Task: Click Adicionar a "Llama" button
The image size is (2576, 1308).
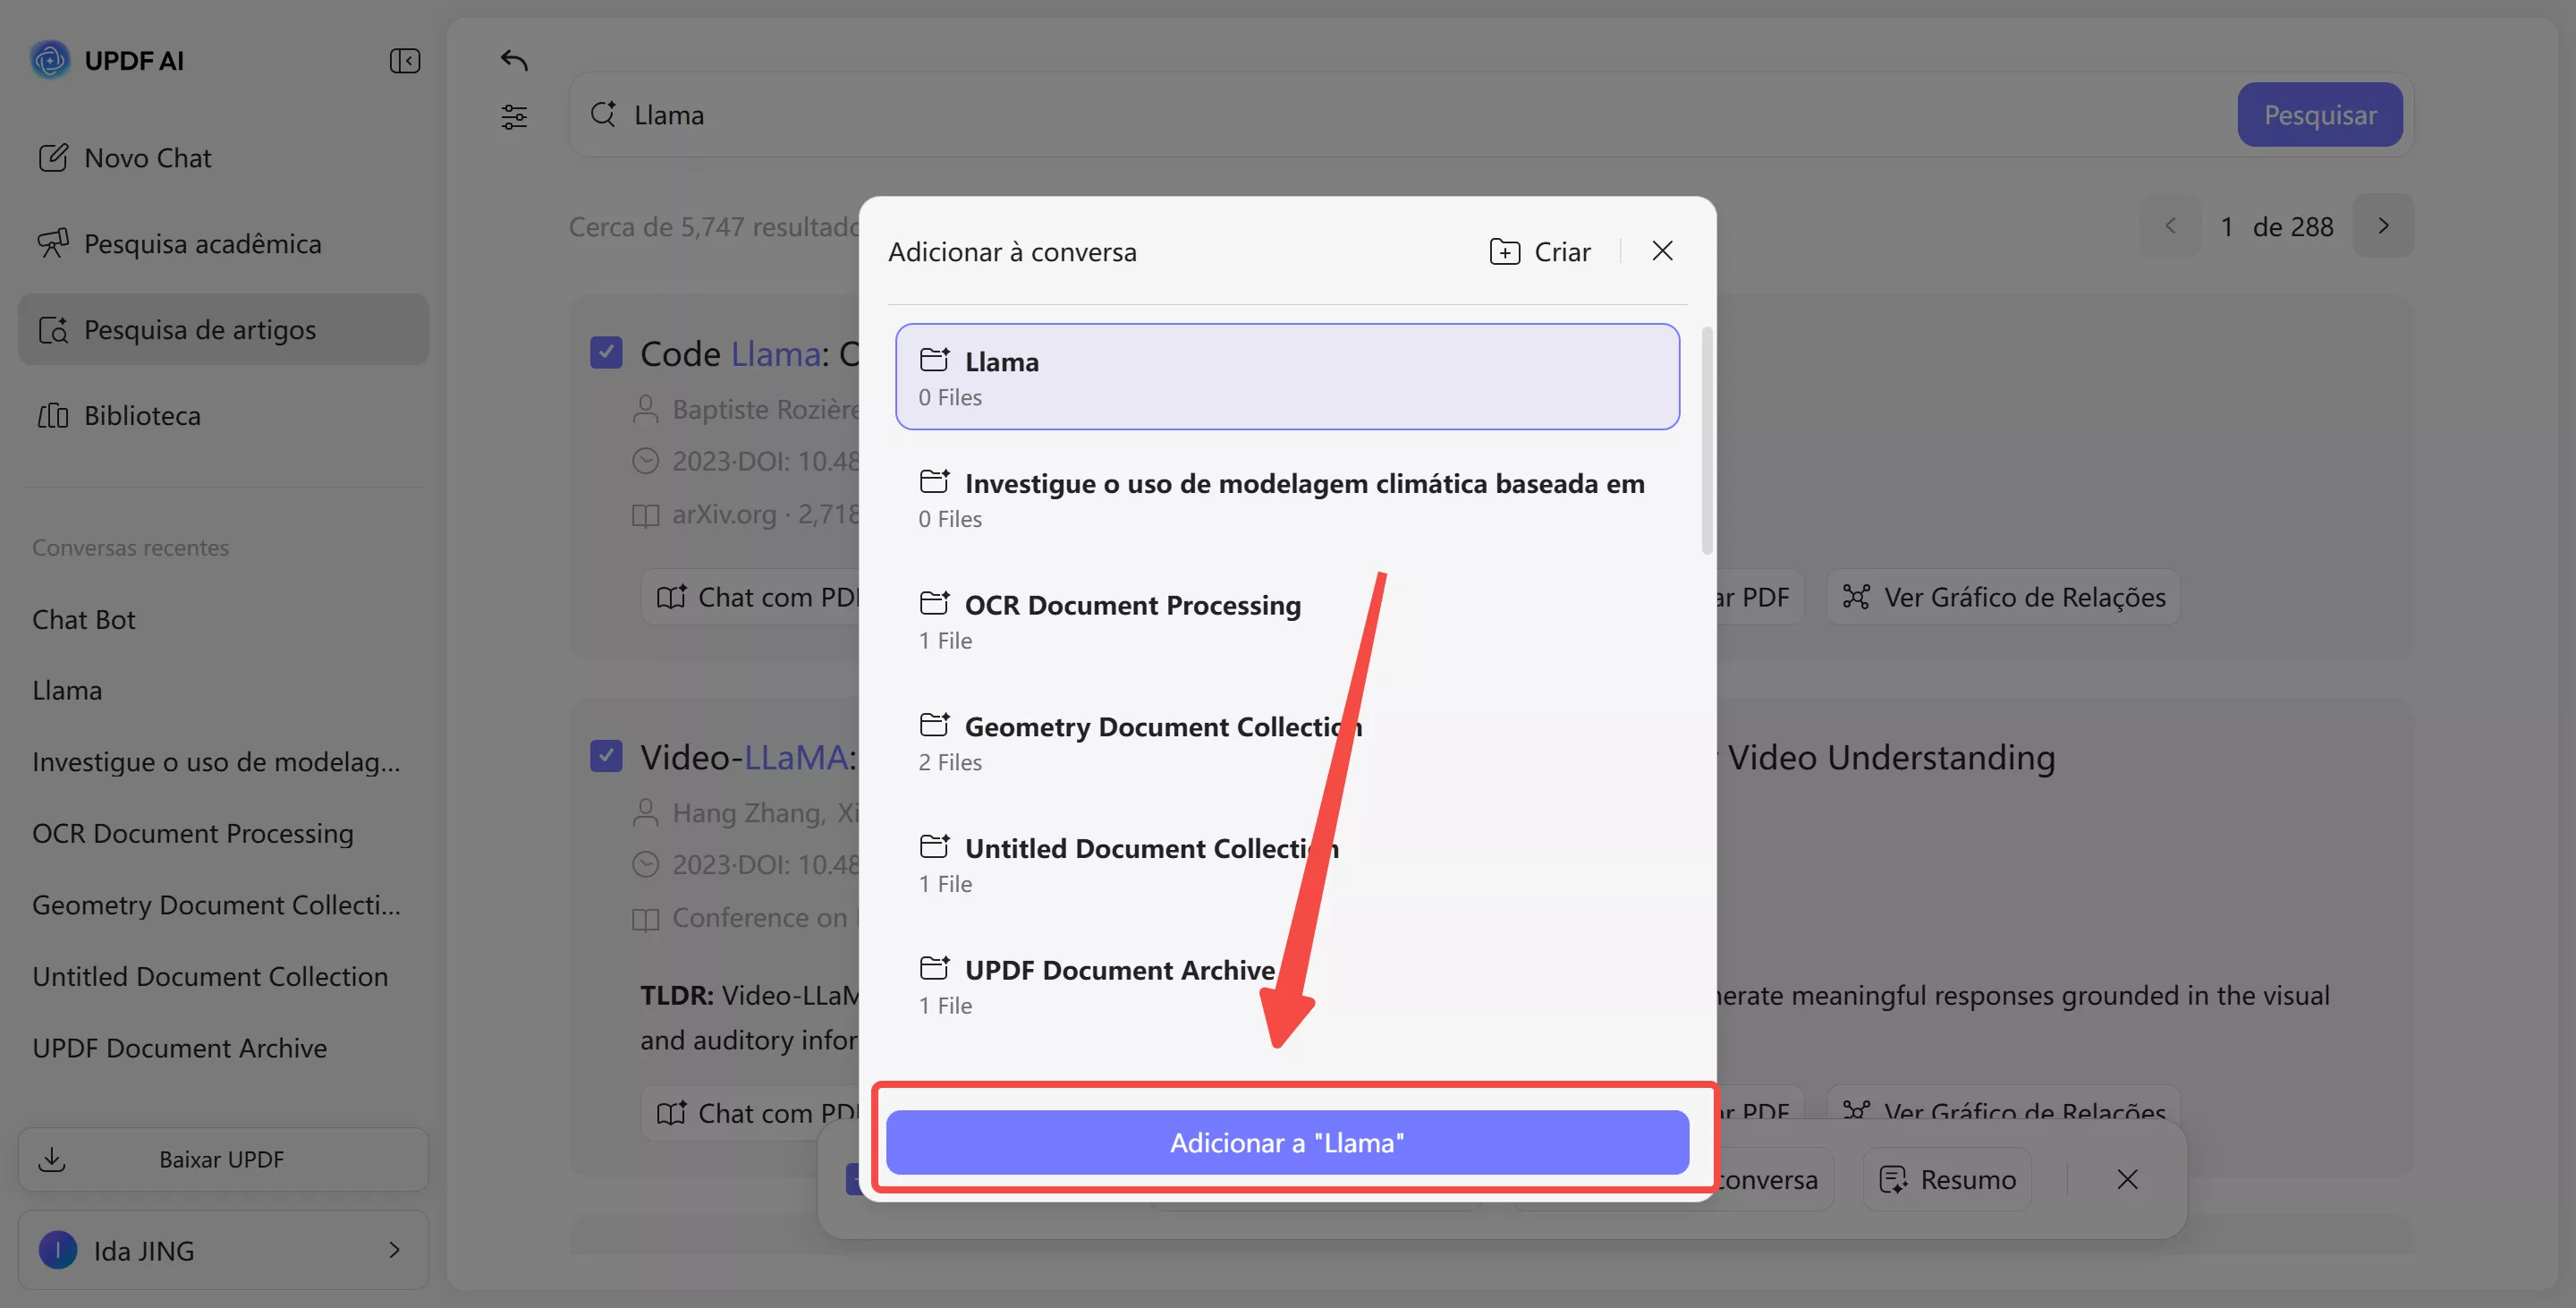Action: coord(1287,1142)
